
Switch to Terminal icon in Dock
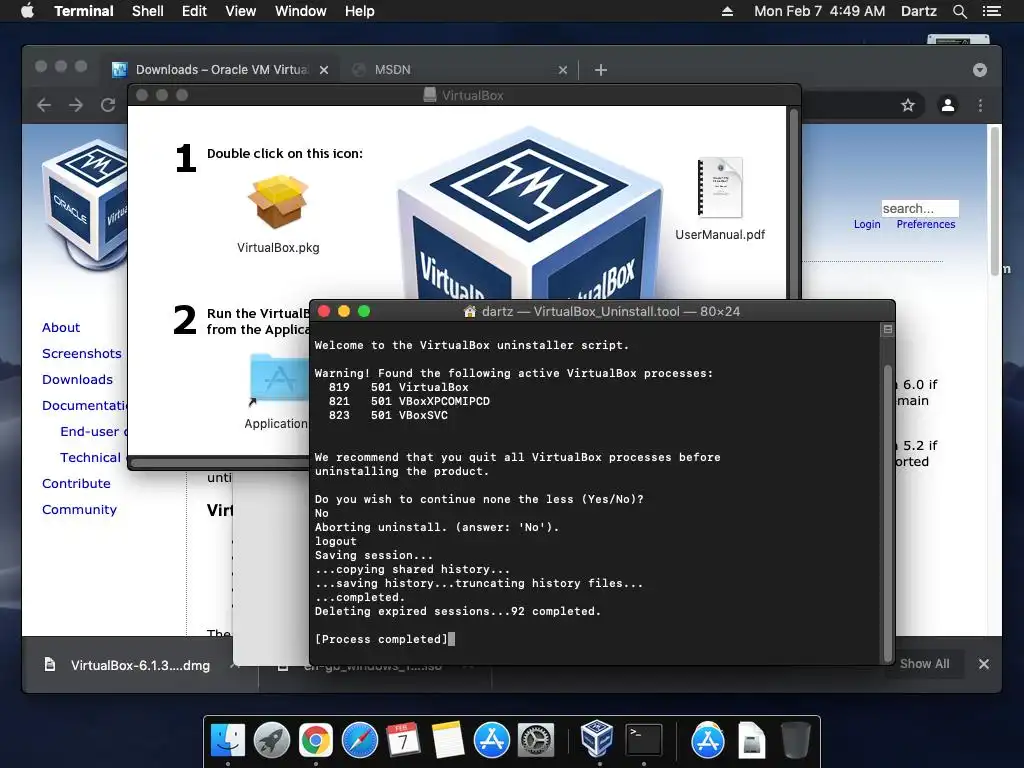pos(643,741)
